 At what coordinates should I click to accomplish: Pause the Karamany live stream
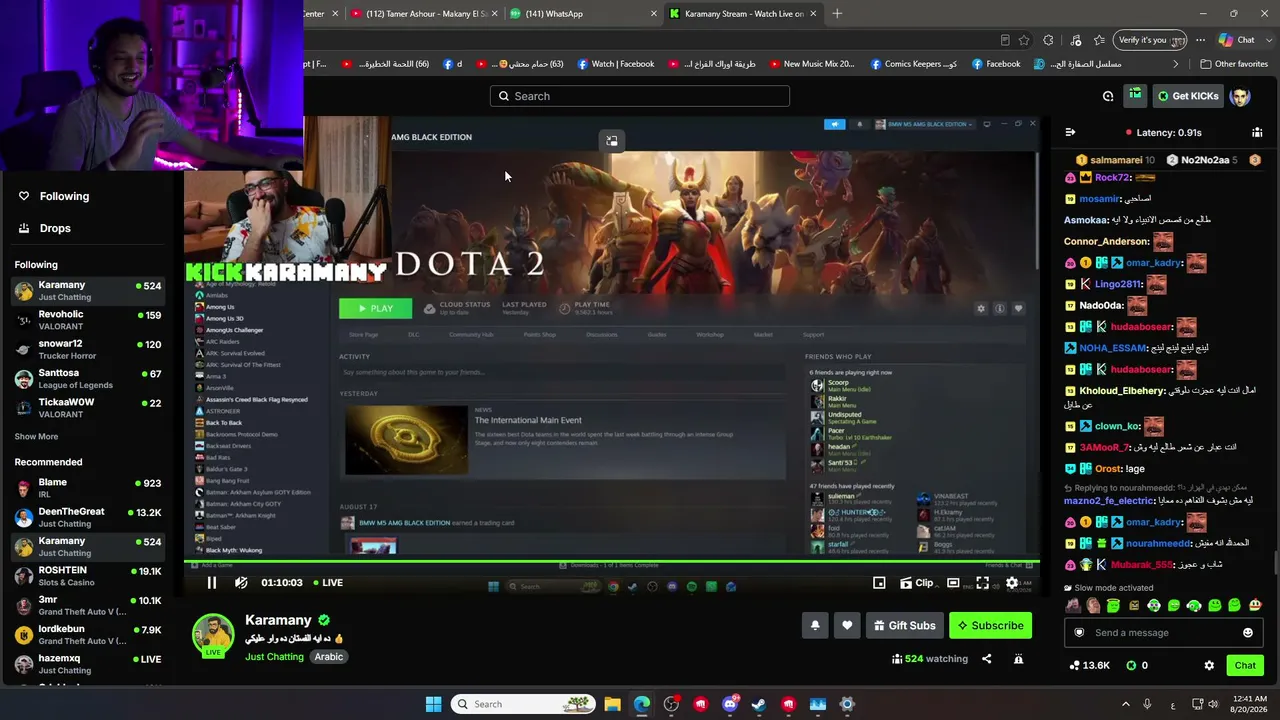coord(212,583)
